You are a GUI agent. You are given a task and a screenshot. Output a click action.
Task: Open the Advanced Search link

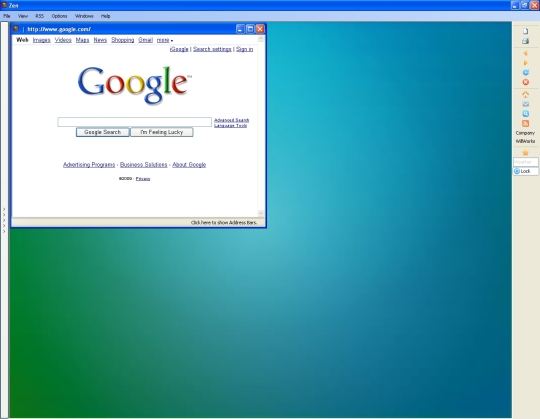point(231,120)
